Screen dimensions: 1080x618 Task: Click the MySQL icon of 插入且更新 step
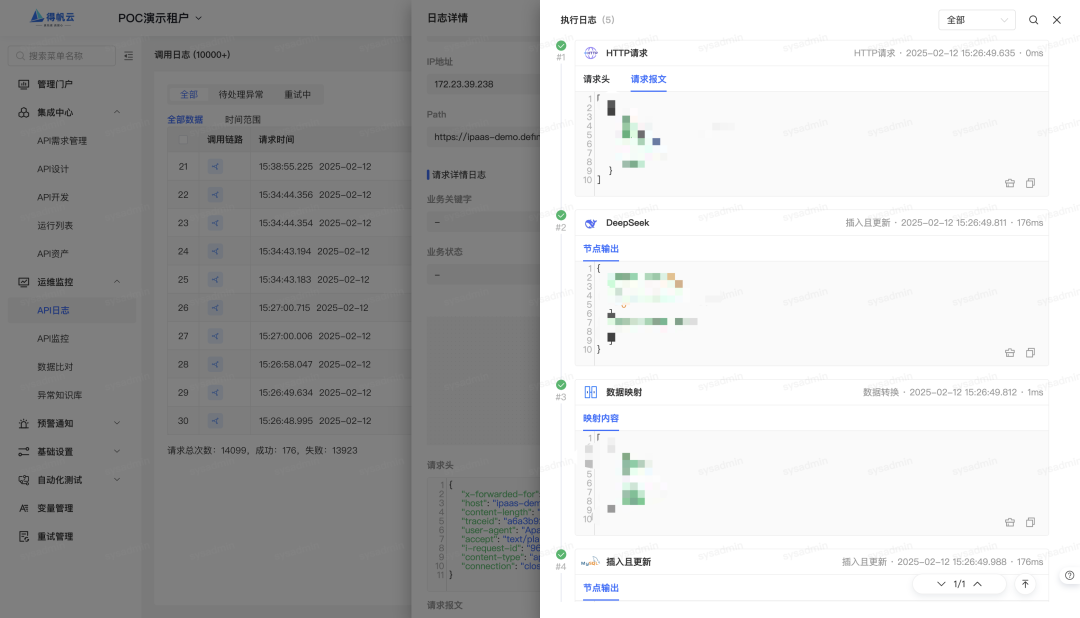click(x=590, y=562)
